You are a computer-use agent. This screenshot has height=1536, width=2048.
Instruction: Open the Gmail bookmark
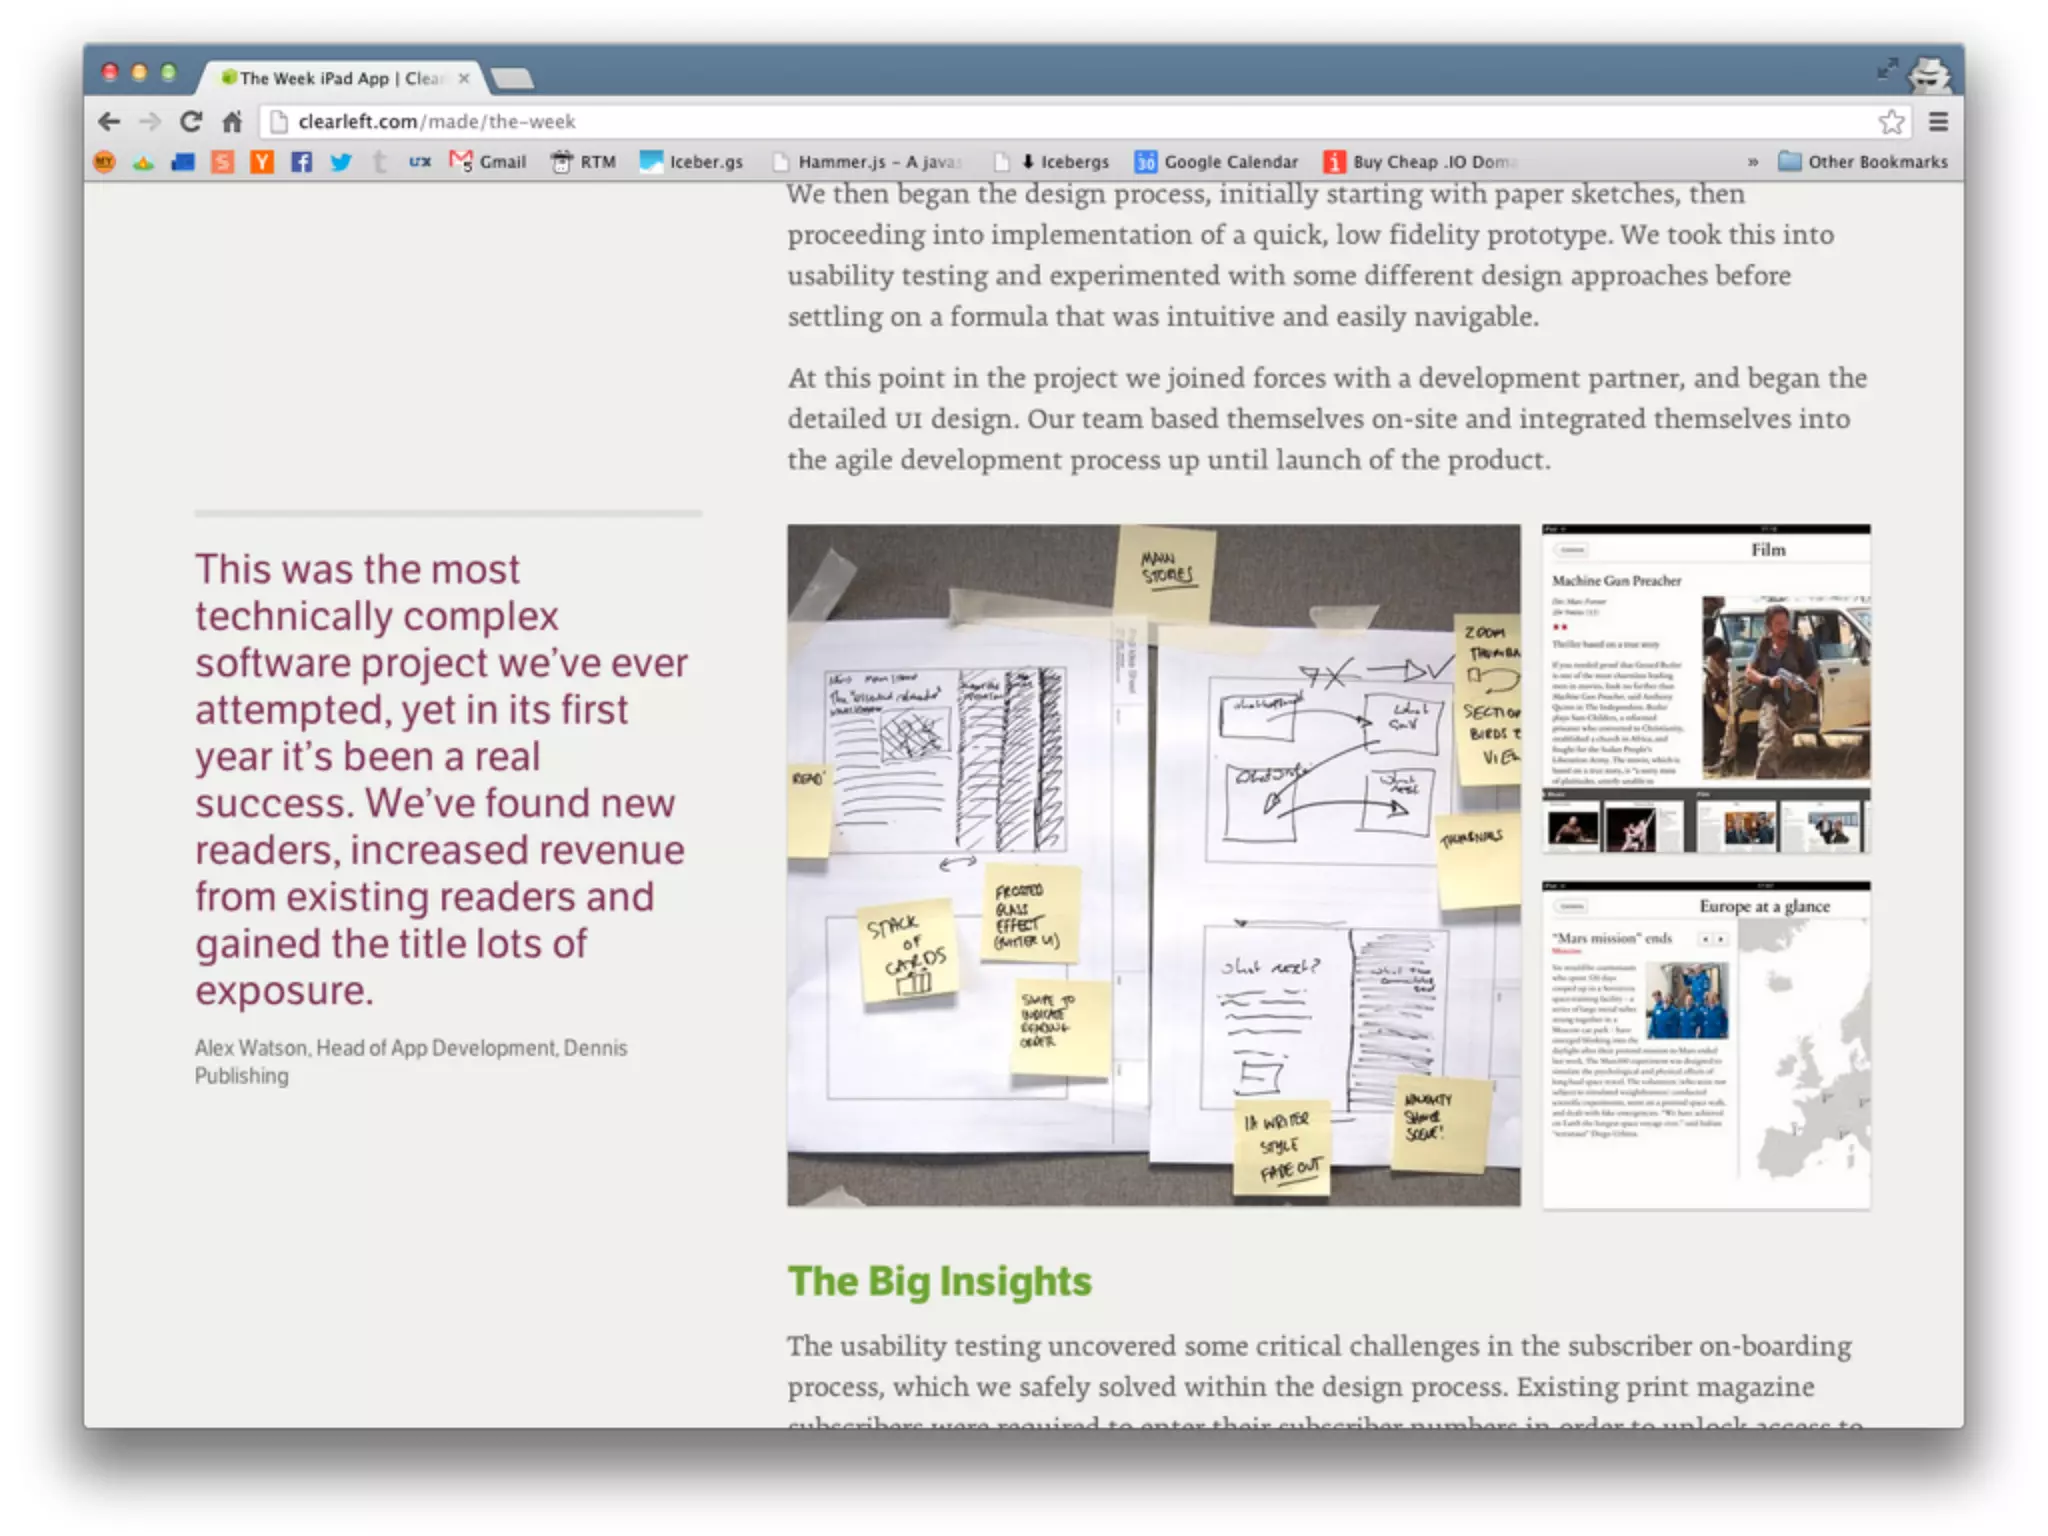(x=488, y=161)
